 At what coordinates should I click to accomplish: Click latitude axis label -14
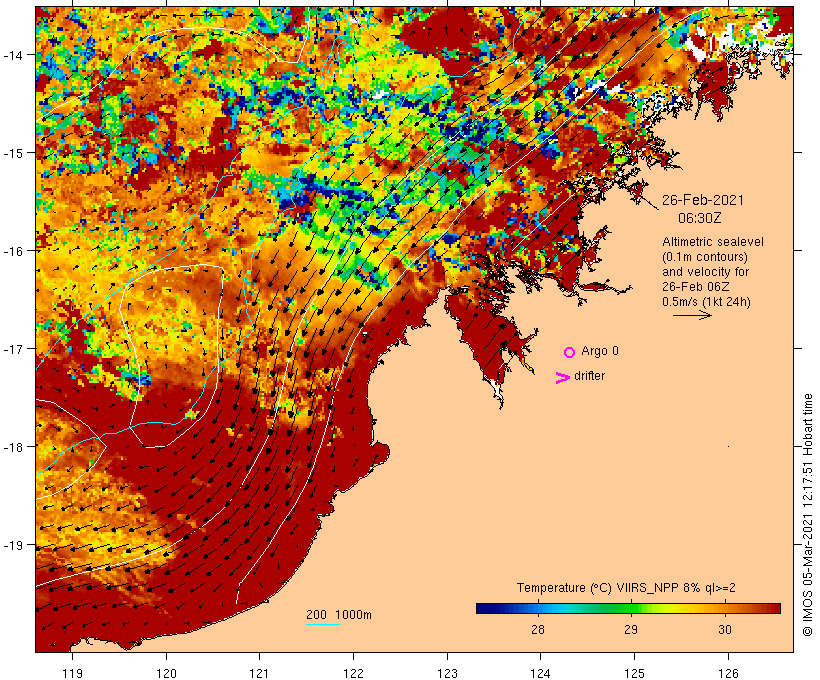pyautogui.click(x=12, y=55)
